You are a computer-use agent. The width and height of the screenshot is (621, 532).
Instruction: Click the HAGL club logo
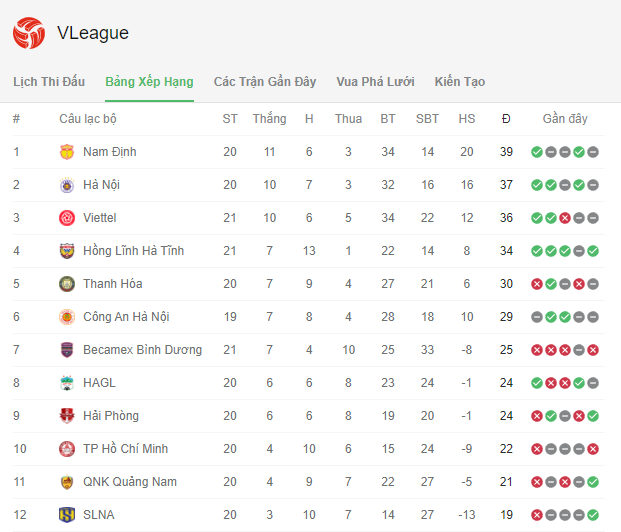point(67,383)
